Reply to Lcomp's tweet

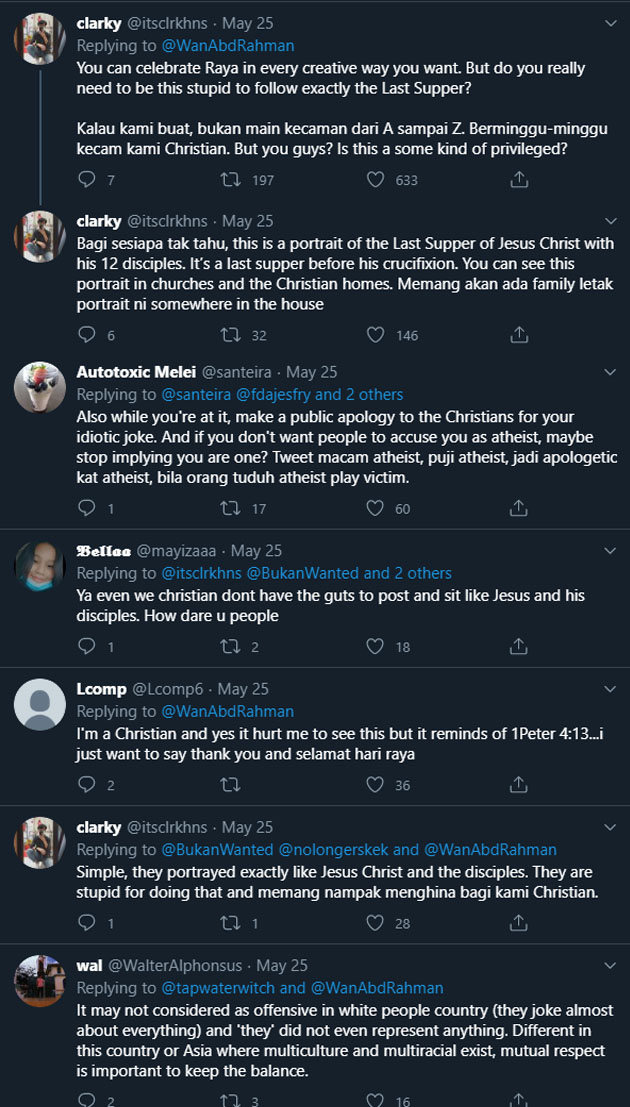87,785
